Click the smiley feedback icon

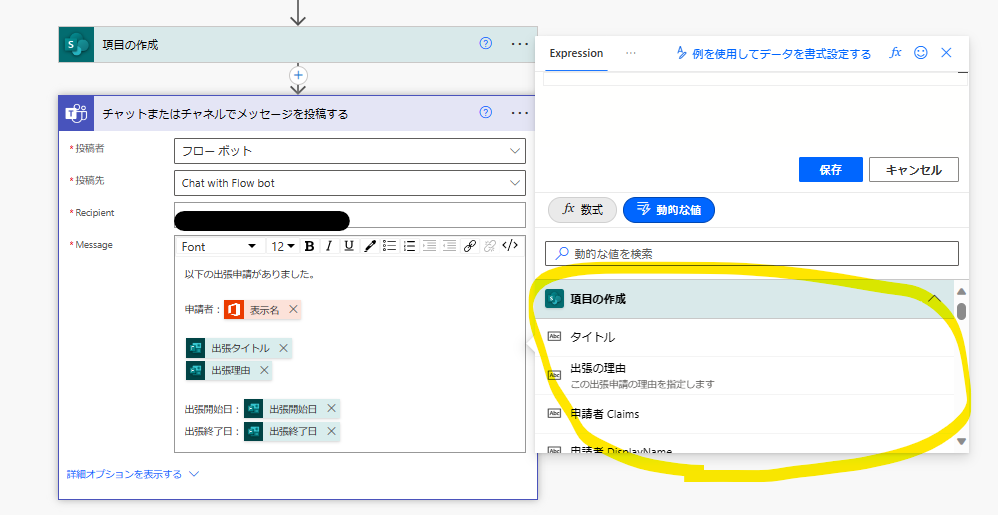[920, 53]
